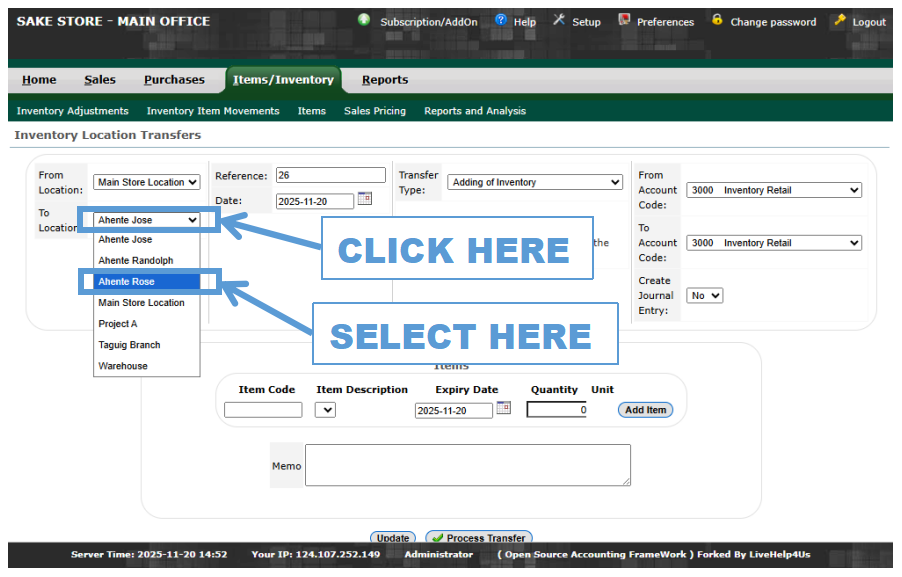Open the Transfer Type dropdown
The image size is (902, 577).
(x=535, y=182)
